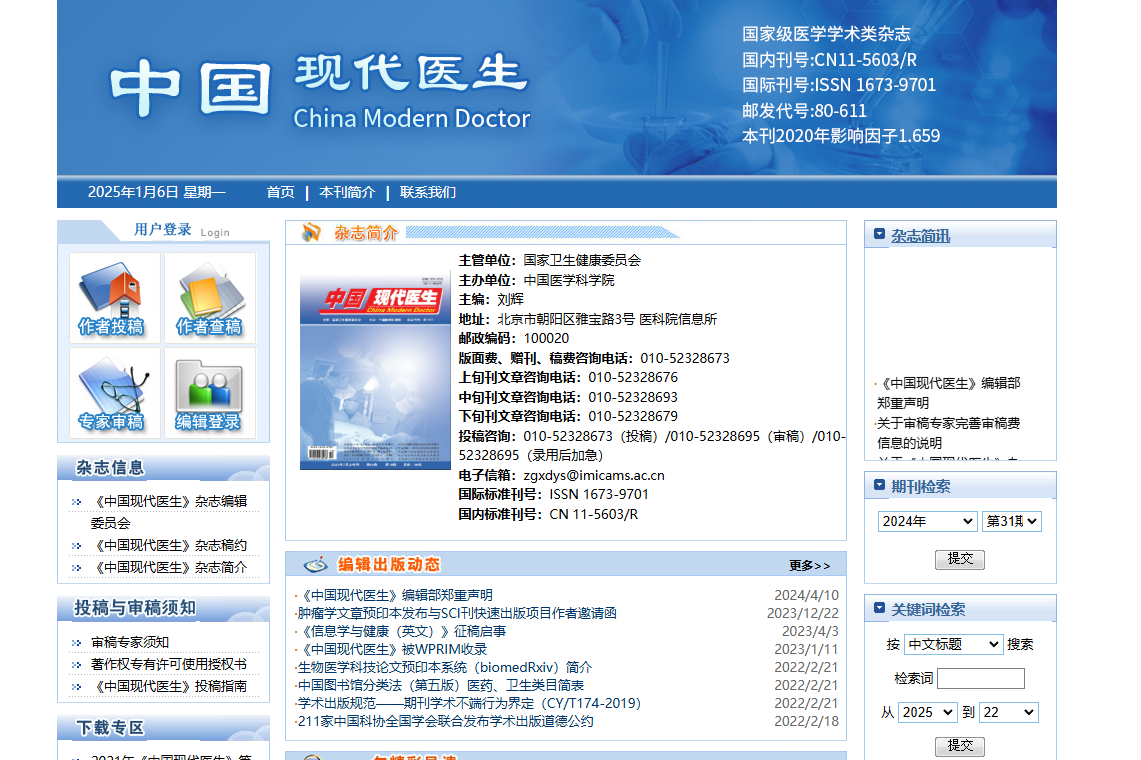The image size is (1141, 760).
Task: Open the 中文标题 search field dropdown
Action: click(953, 644)
